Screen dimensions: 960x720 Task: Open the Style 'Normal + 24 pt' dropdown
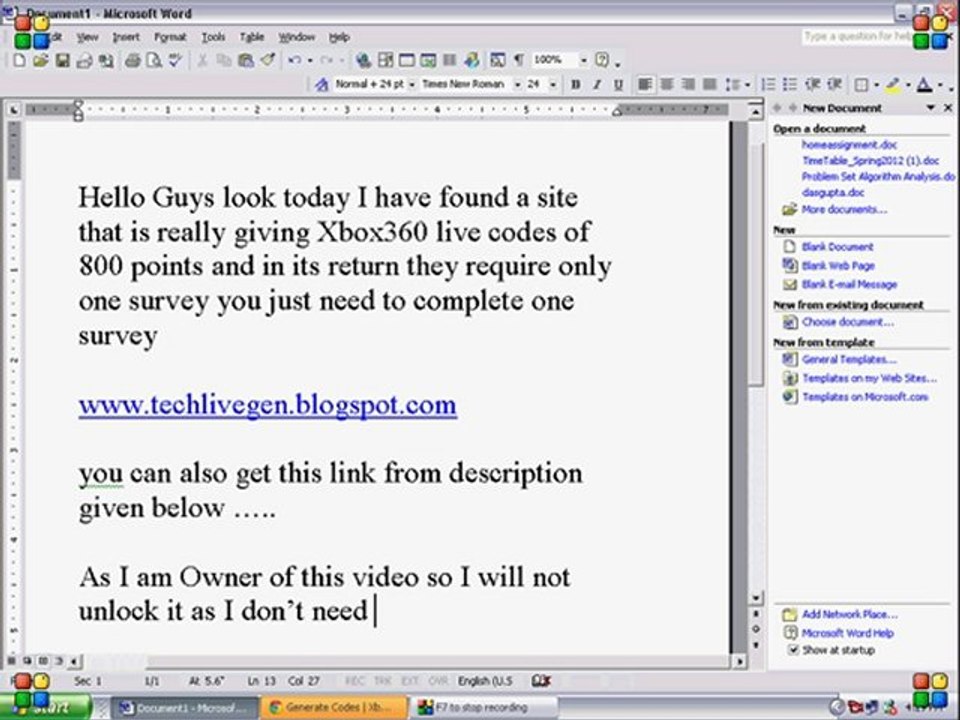pyautogui.click(x=412, y=84)
